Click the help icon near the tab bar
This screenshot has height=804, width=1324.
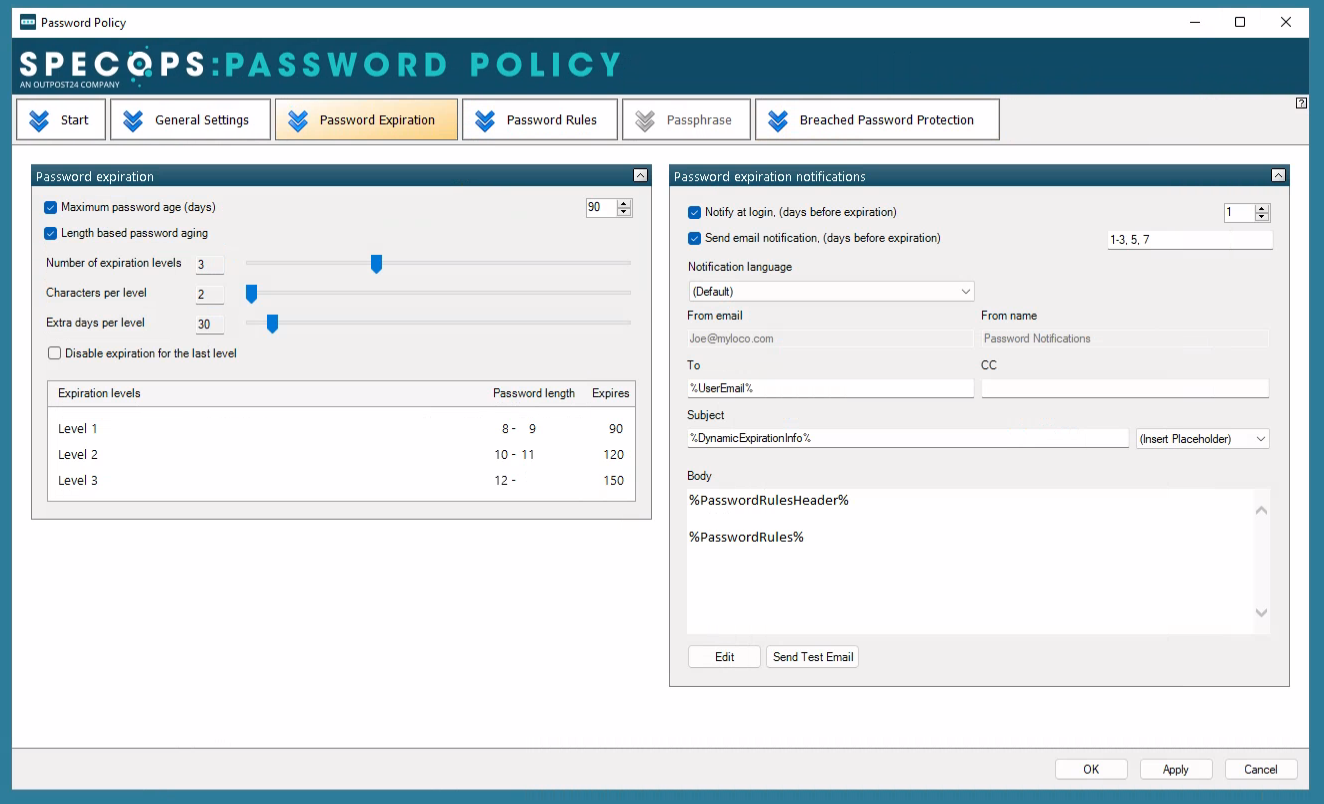[1301, 102]
